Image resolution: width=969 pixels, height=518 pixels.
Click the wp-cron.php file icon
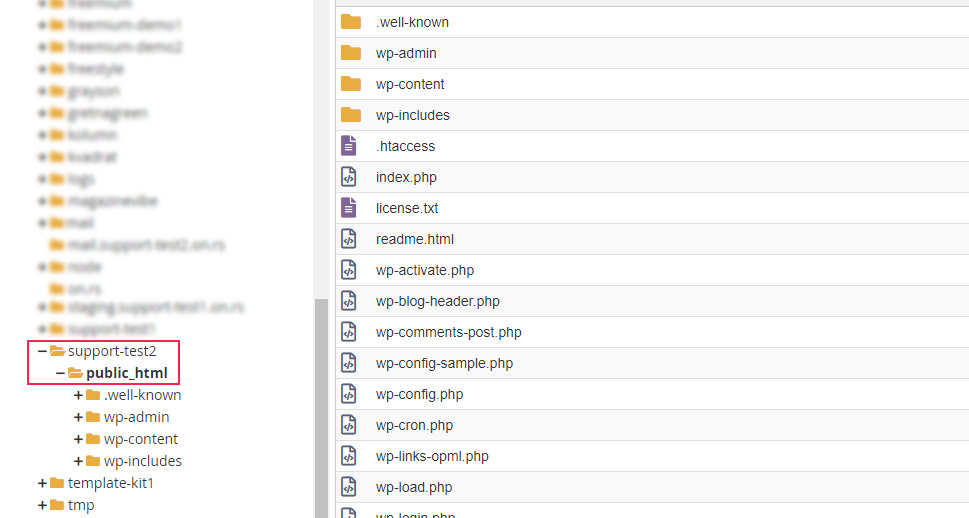tap(349, 424)
